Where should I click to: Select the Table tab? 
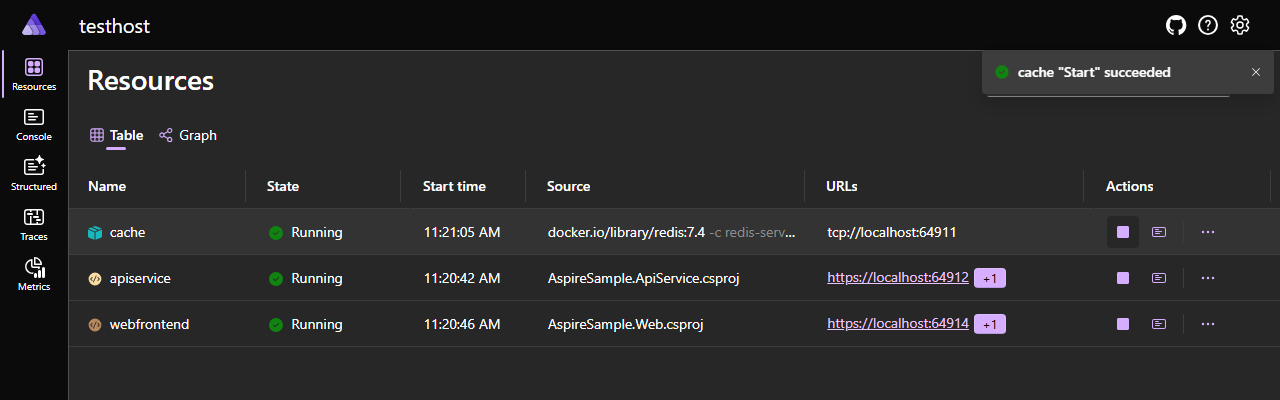tap(117, 135)
